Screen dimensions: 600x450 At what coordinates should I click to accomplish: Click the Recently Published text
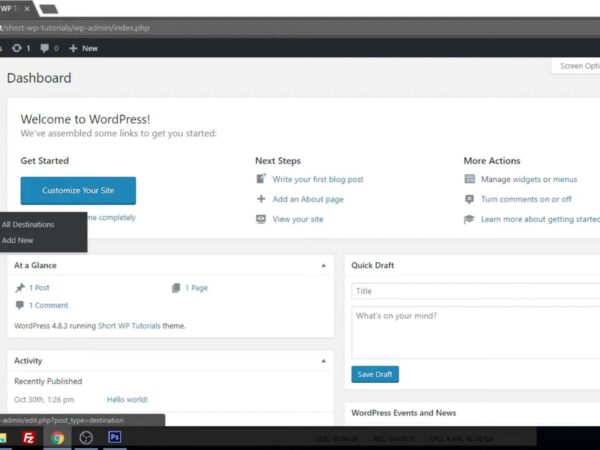pos(48,381)
